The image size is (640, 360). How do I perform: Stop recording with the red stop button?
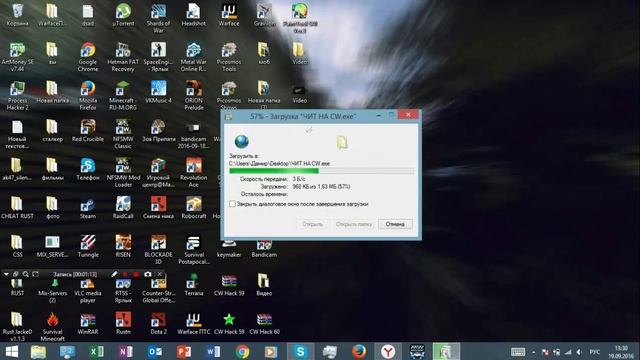pyautogui.click(x=136, y=274)
